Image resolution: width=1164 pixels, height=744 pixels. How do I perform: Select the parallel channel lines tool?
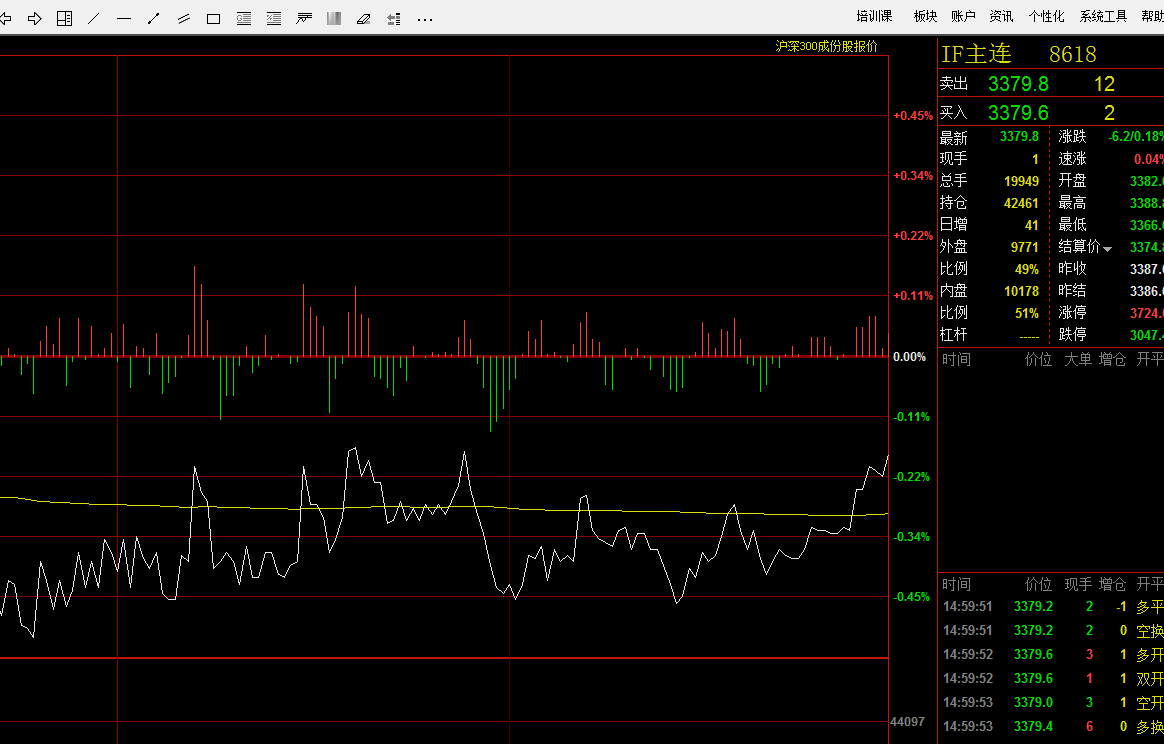click(184, 18)
